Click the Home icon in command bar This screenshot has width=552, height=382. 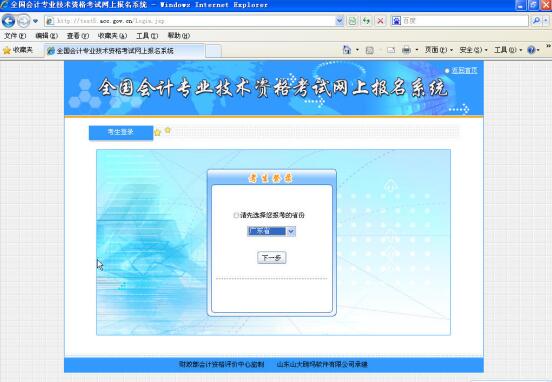347,50
